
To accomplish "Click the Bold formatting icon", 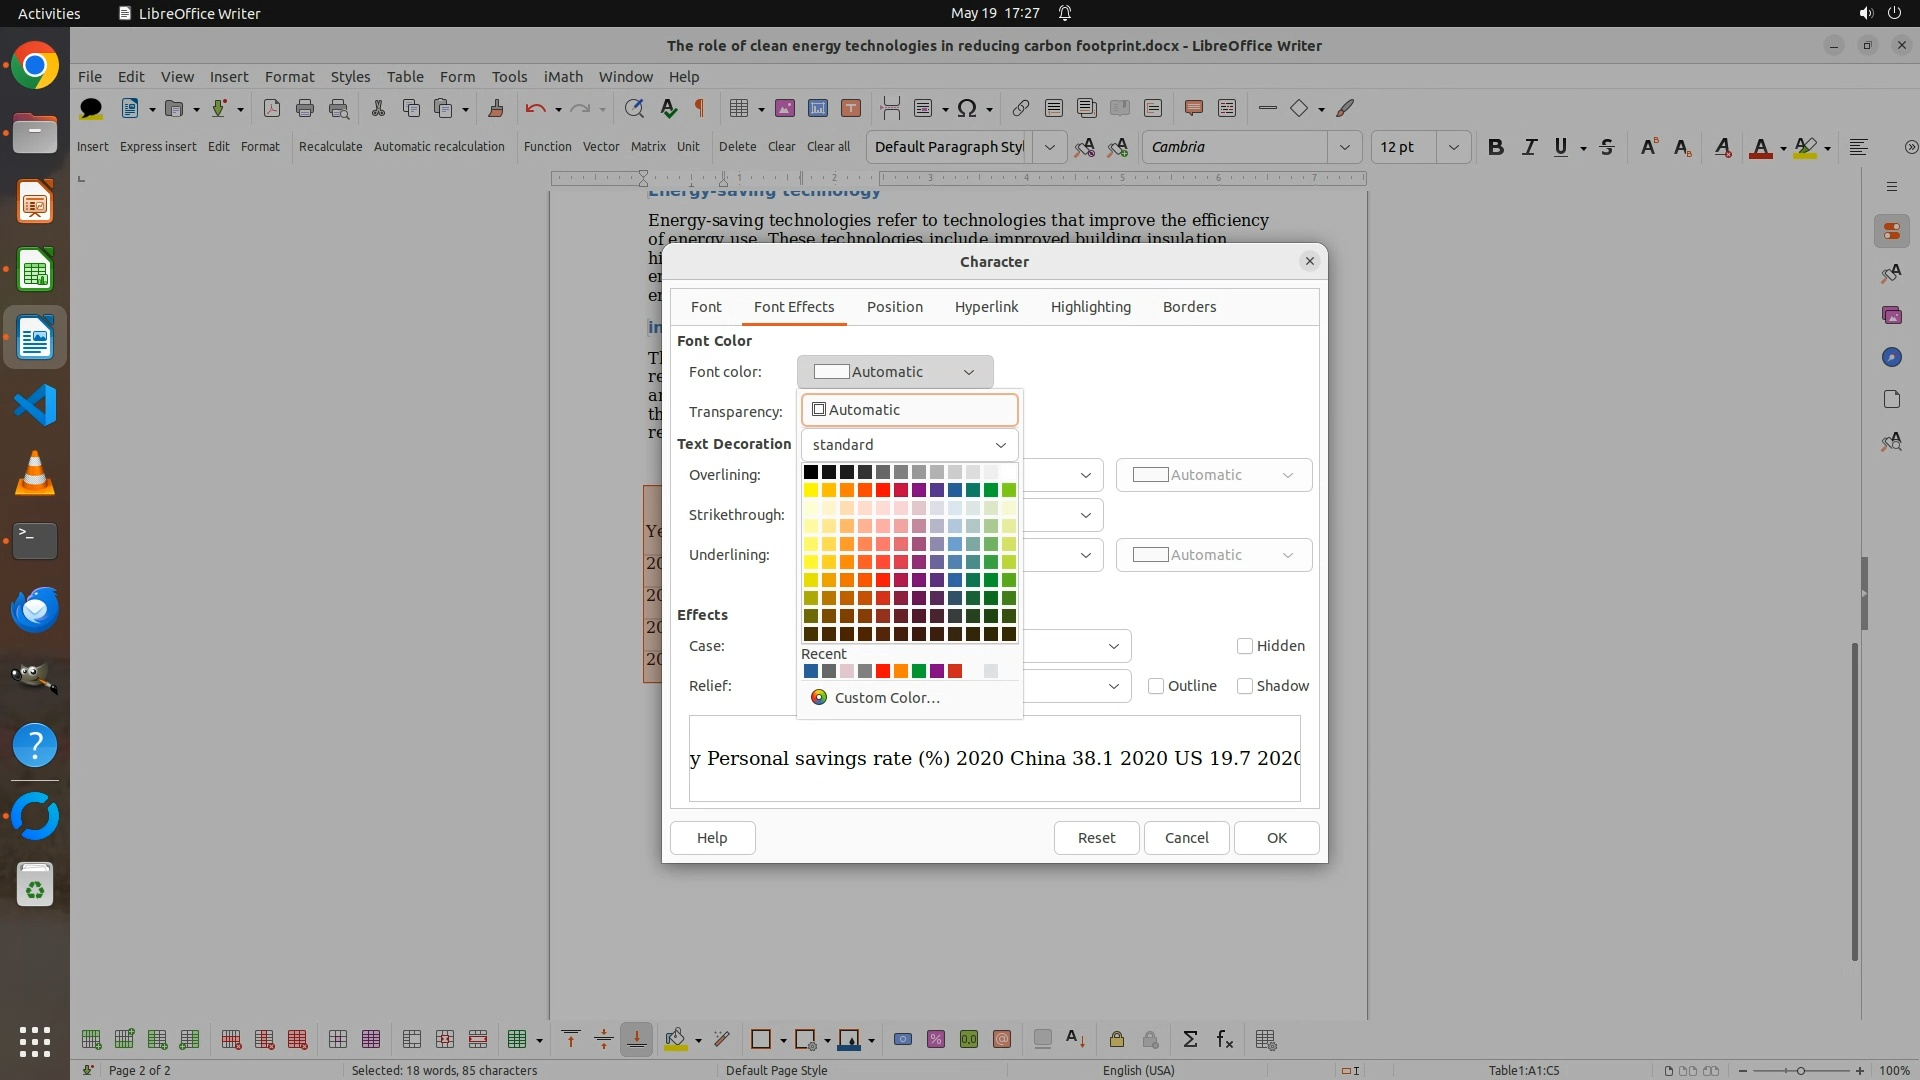I will 1495,147.
